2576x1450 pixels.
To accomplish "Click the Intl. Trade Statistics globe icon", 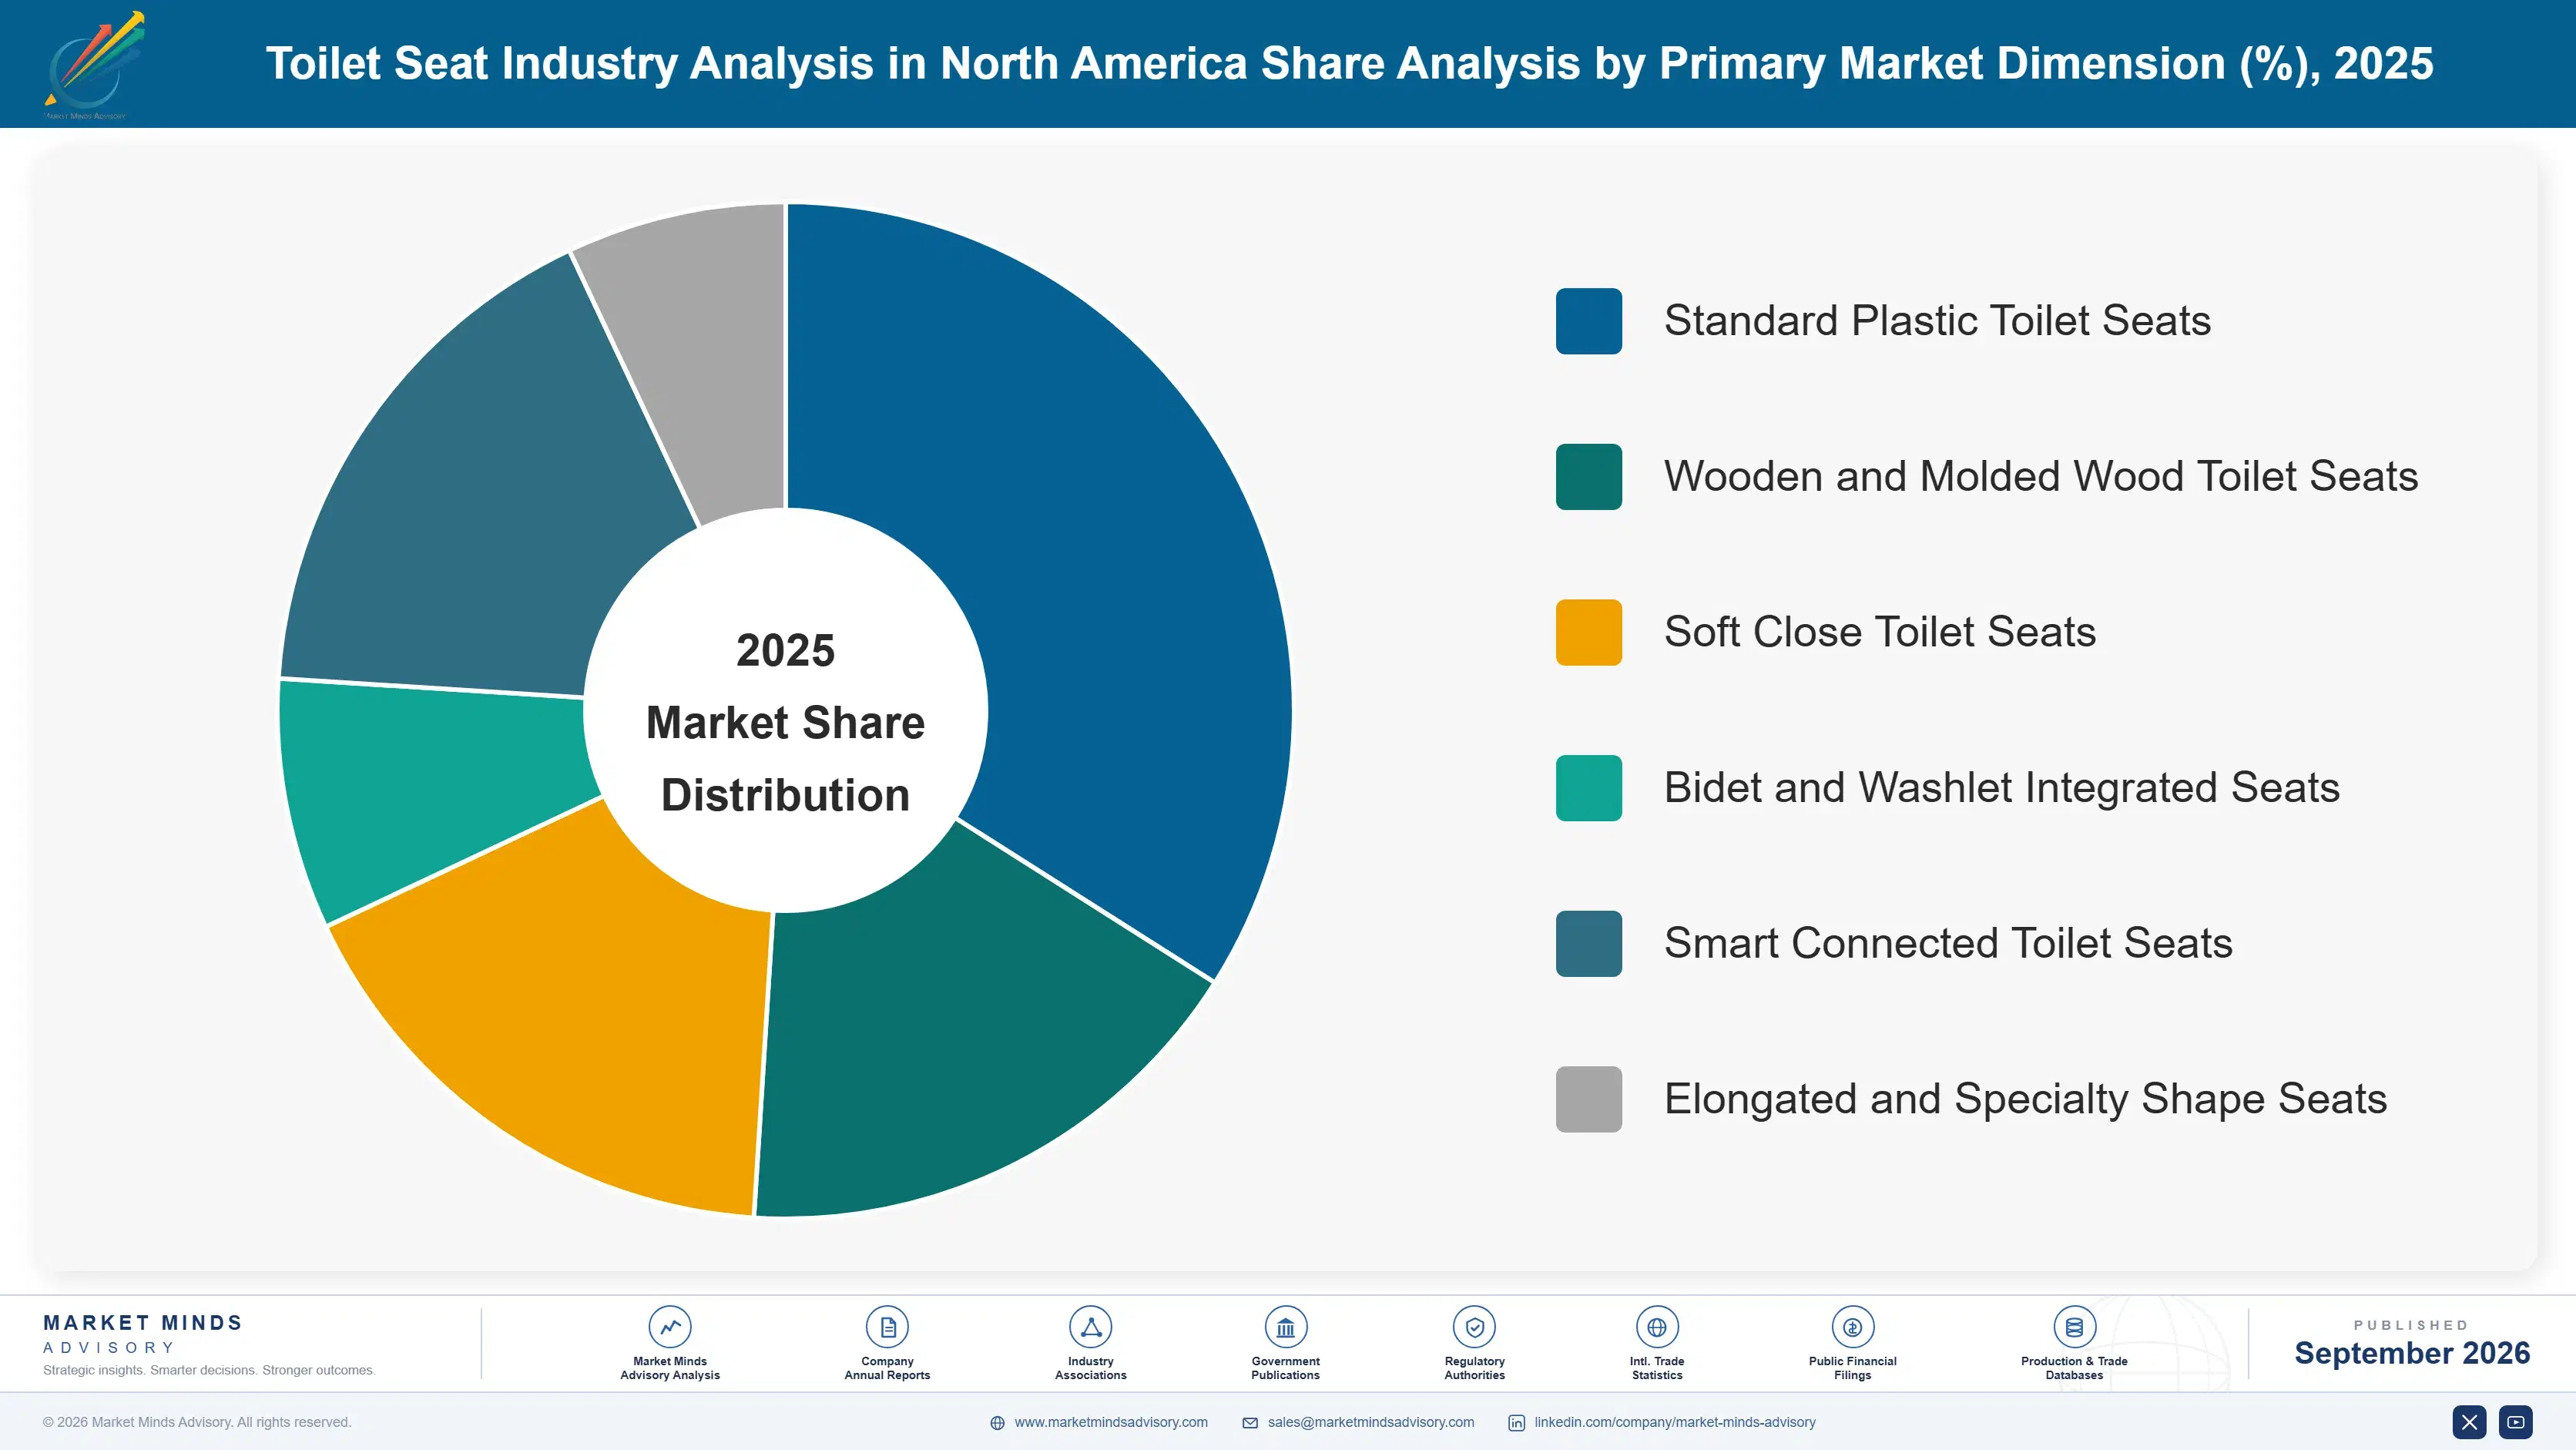I will coord(1657,1327).
